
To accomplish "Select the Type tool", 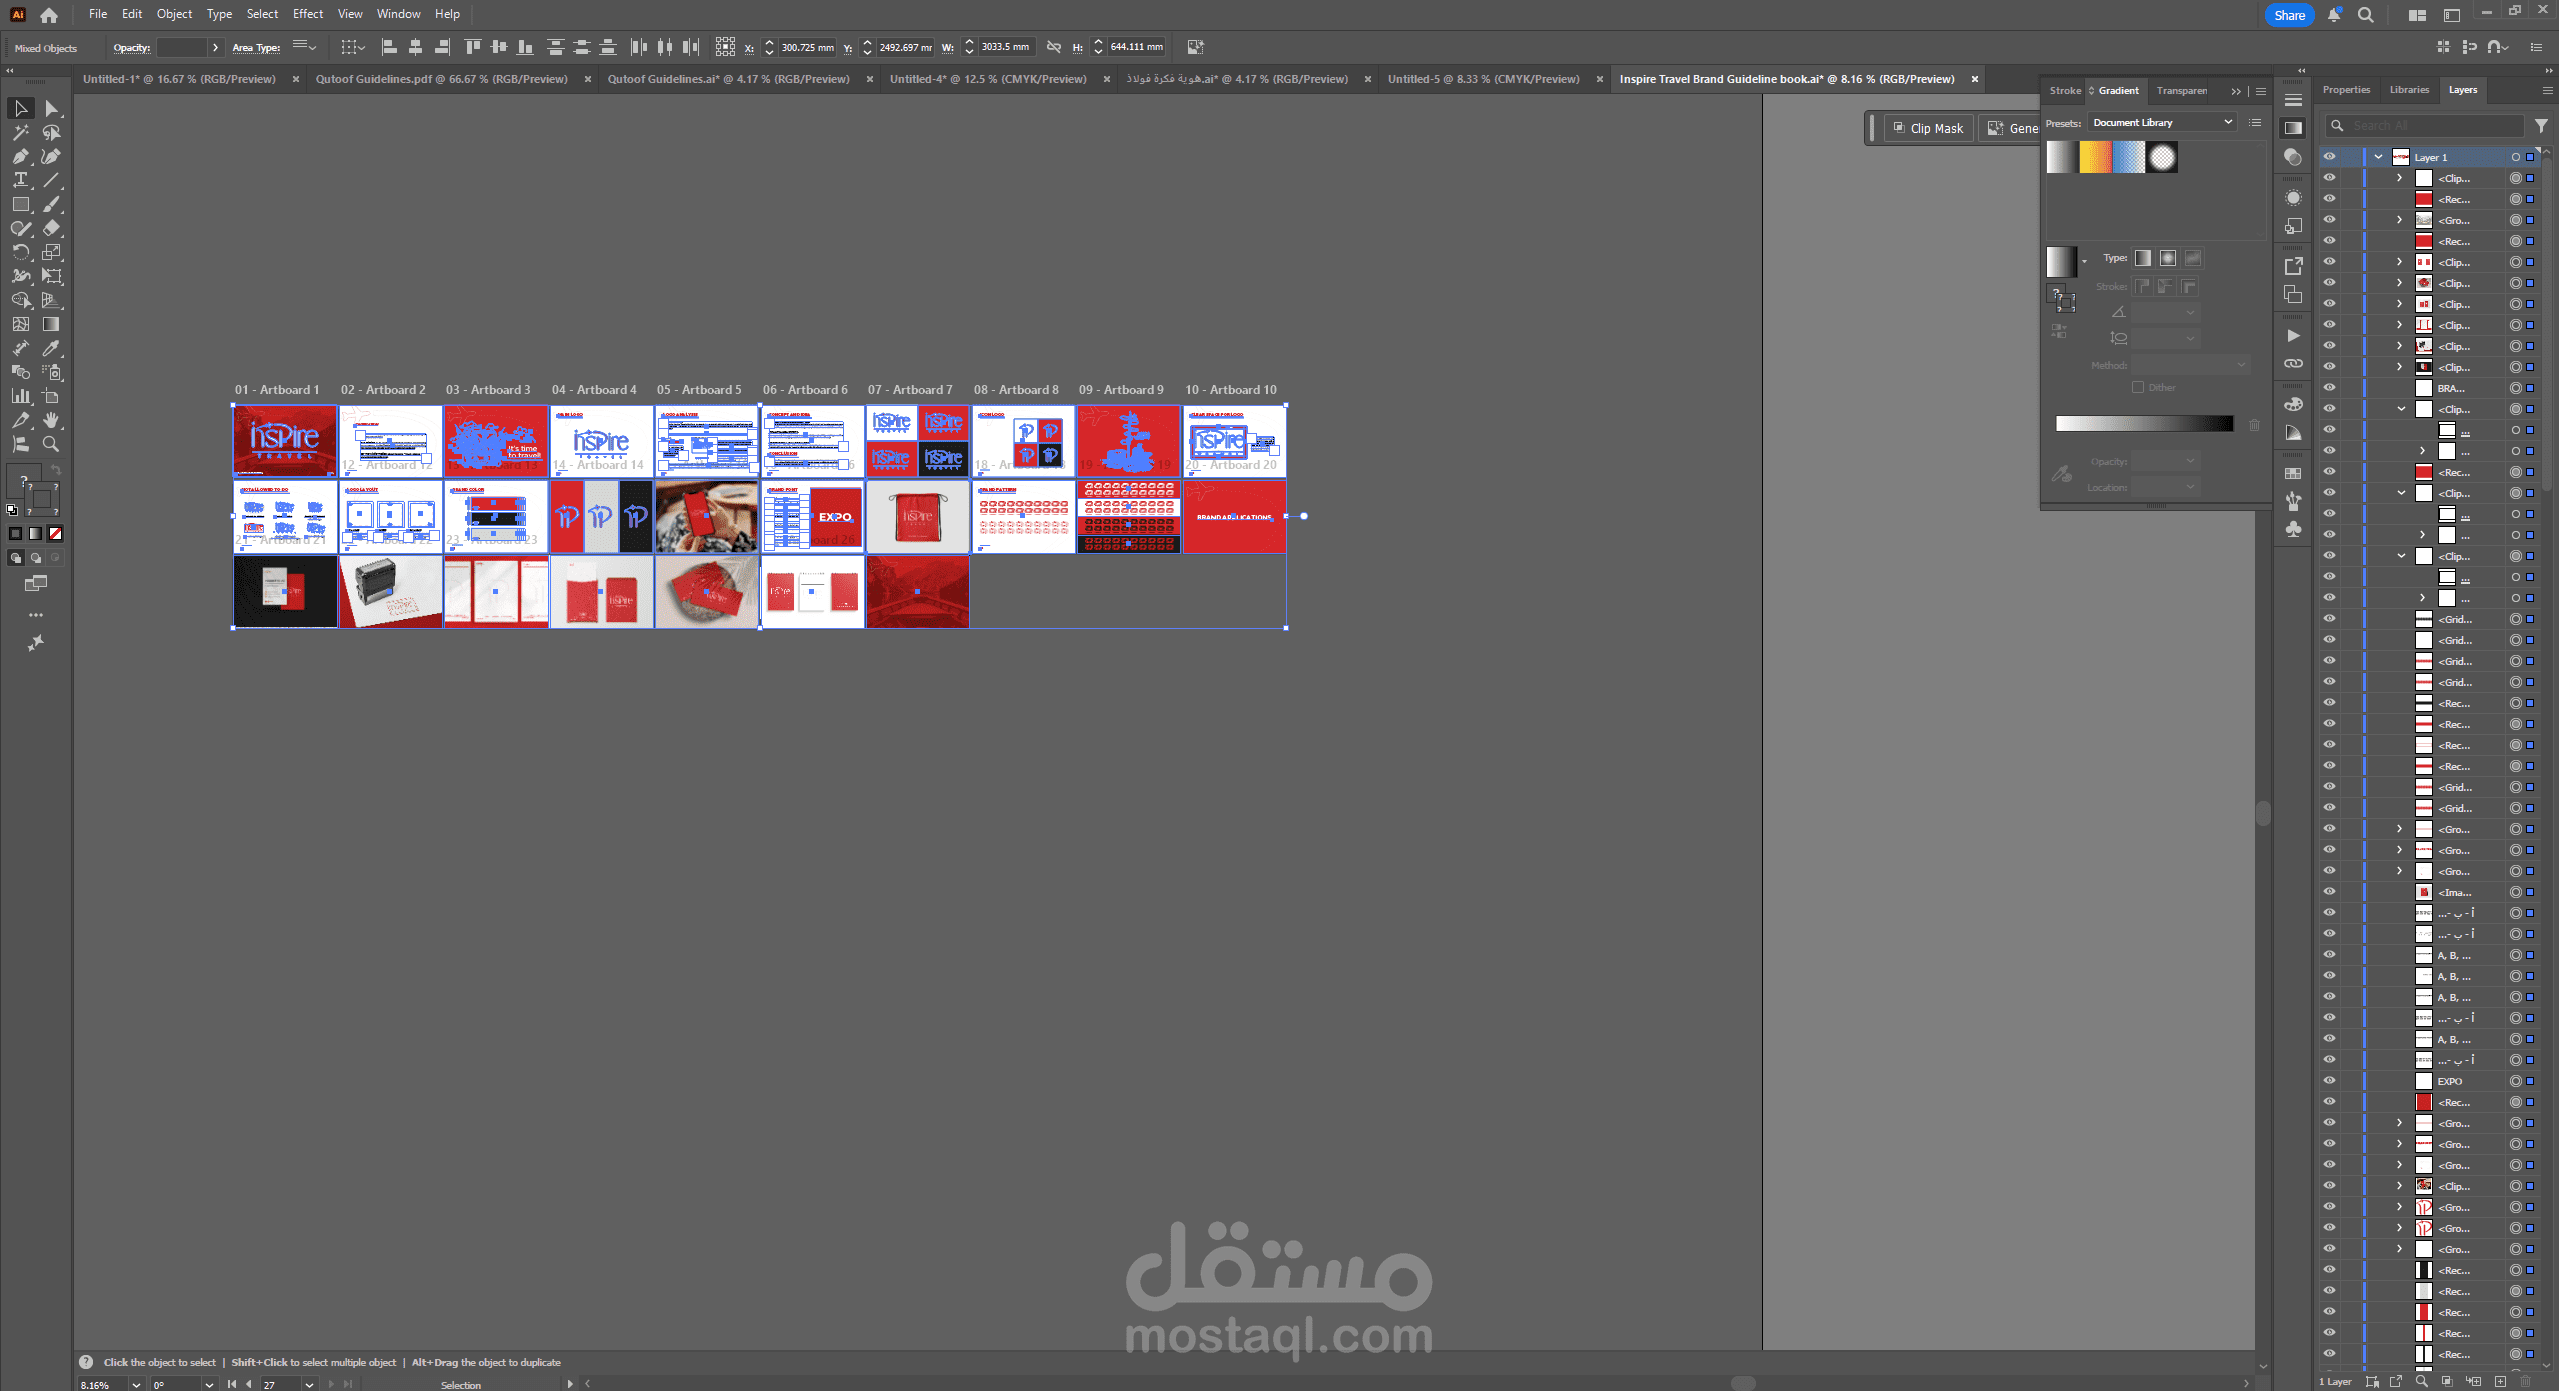I will click(20, 180).
